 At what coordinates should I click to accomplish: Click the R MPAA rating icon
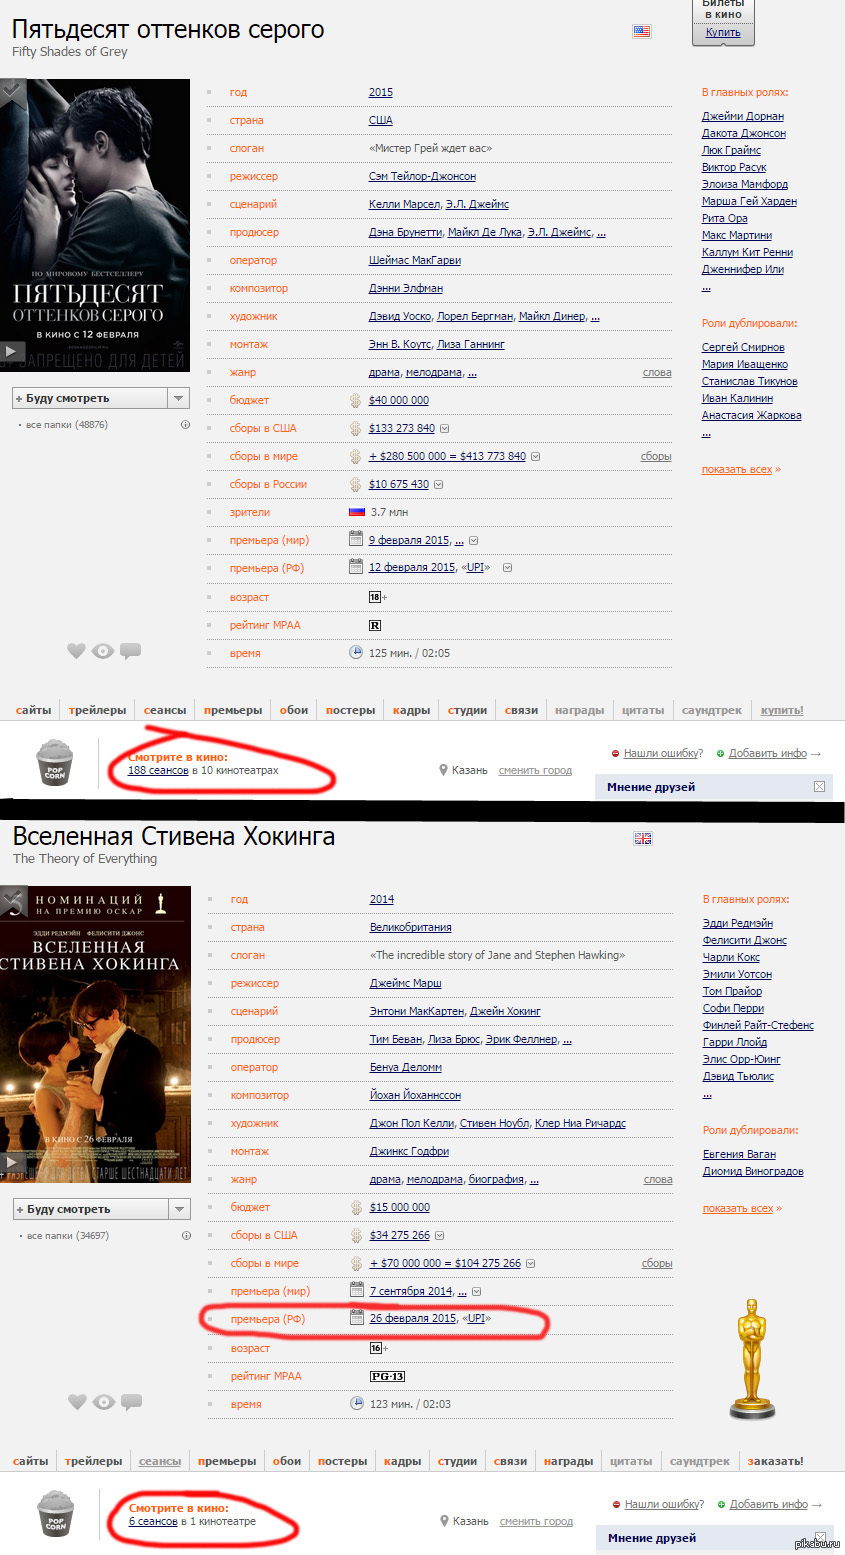pos(375,625)
